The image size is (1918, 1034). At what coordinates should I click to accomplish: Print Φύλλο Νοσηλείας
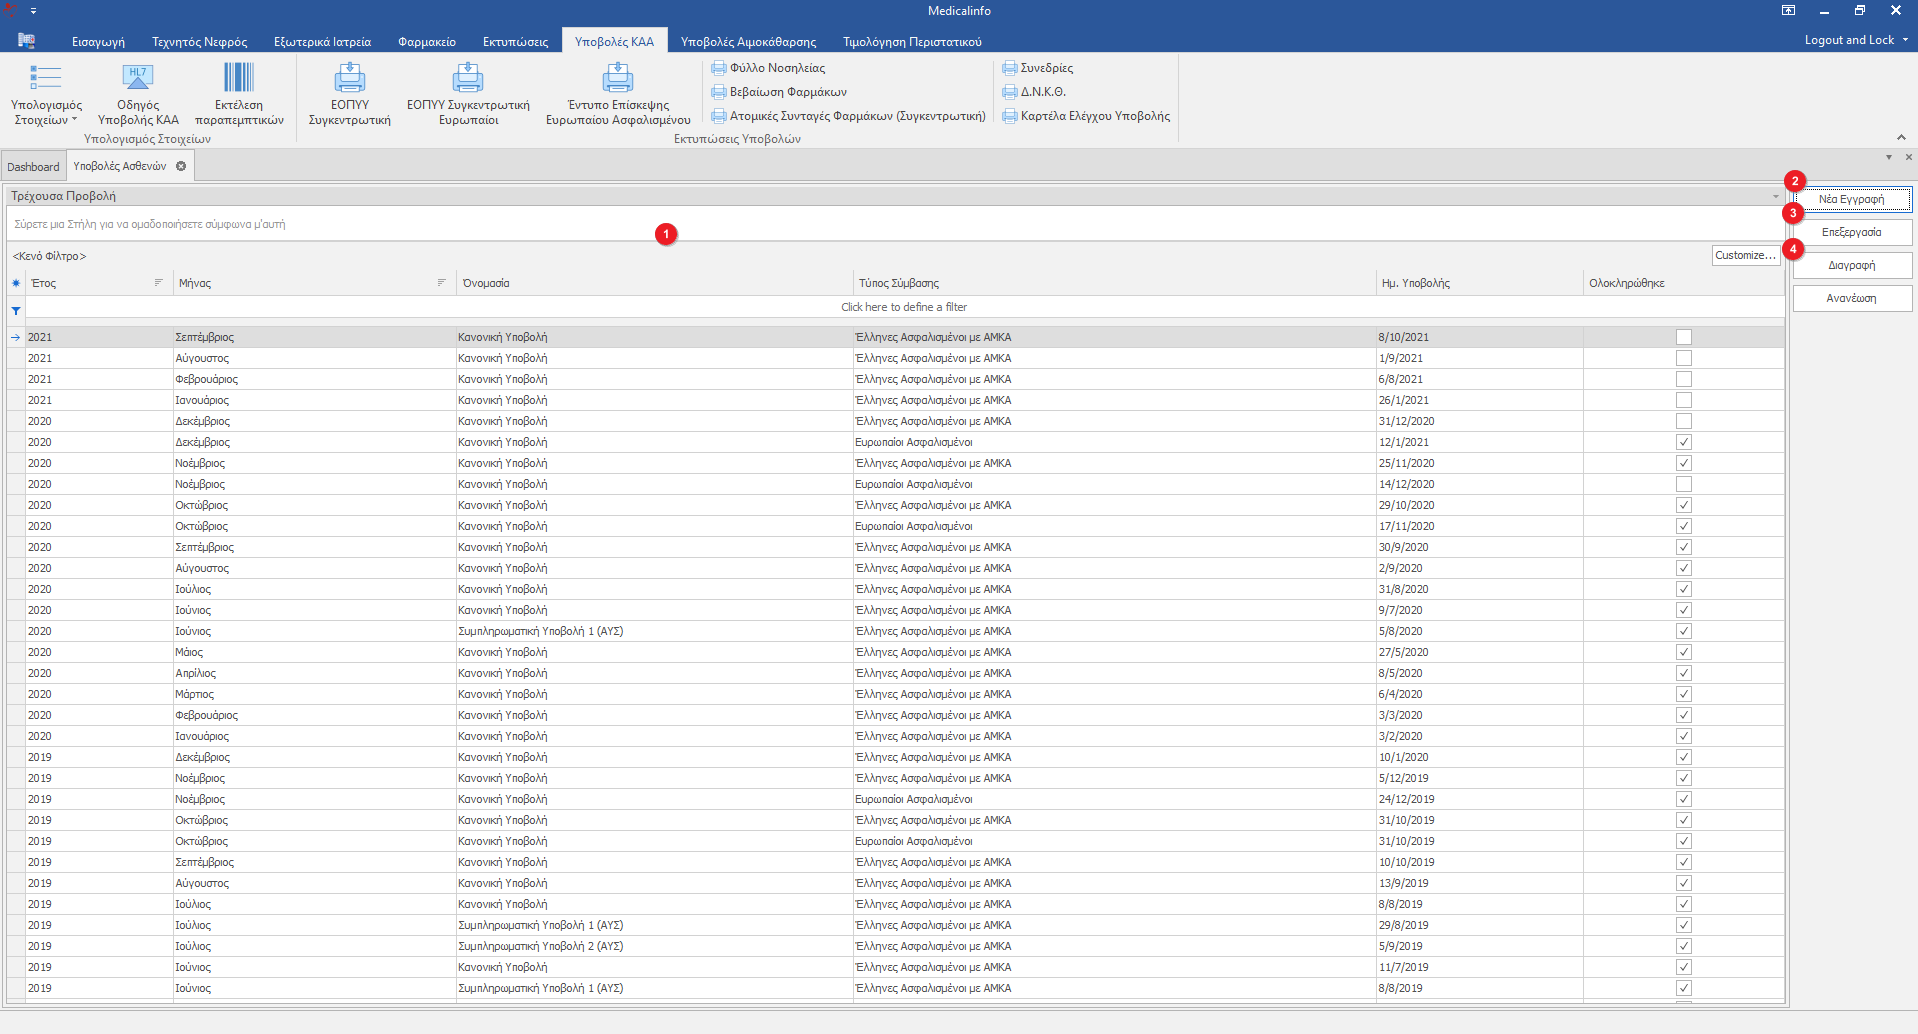(x=768, y=68)
